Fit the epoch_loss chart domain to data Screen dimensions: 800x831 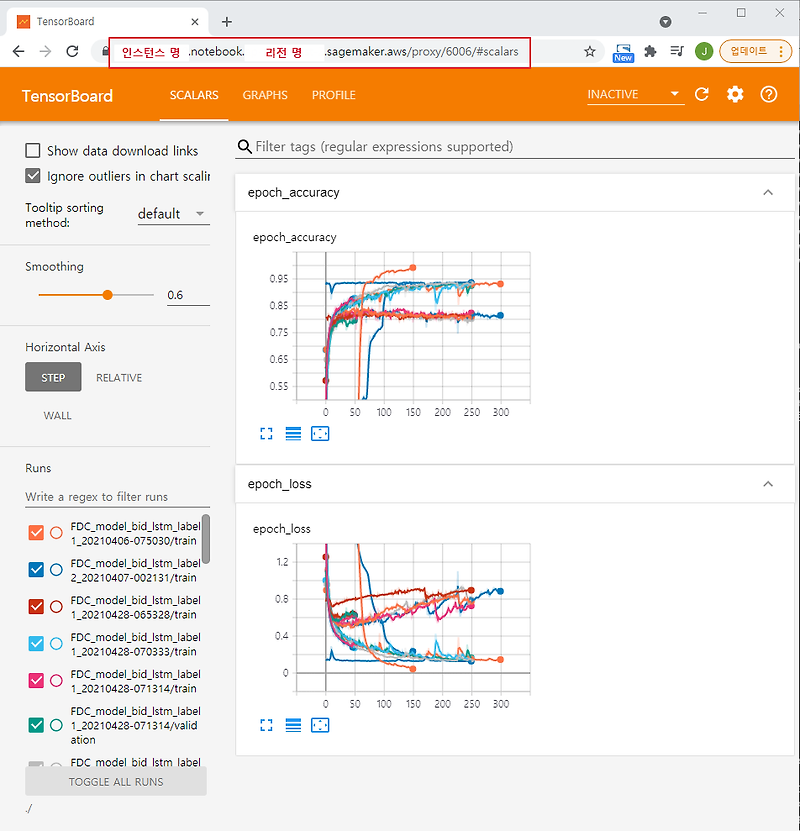click(320, 725)
